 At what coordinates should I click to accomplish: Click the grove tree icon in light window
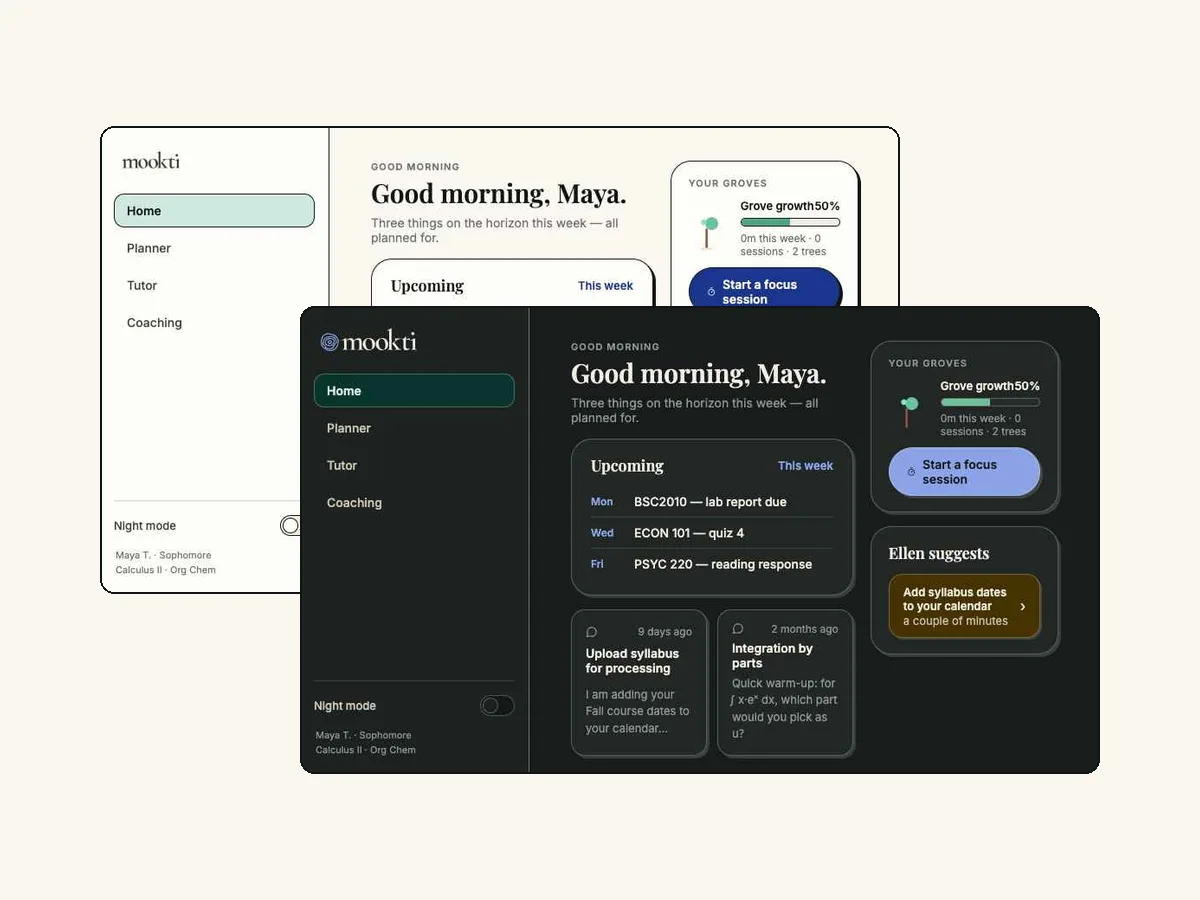(x=708, y=231)
